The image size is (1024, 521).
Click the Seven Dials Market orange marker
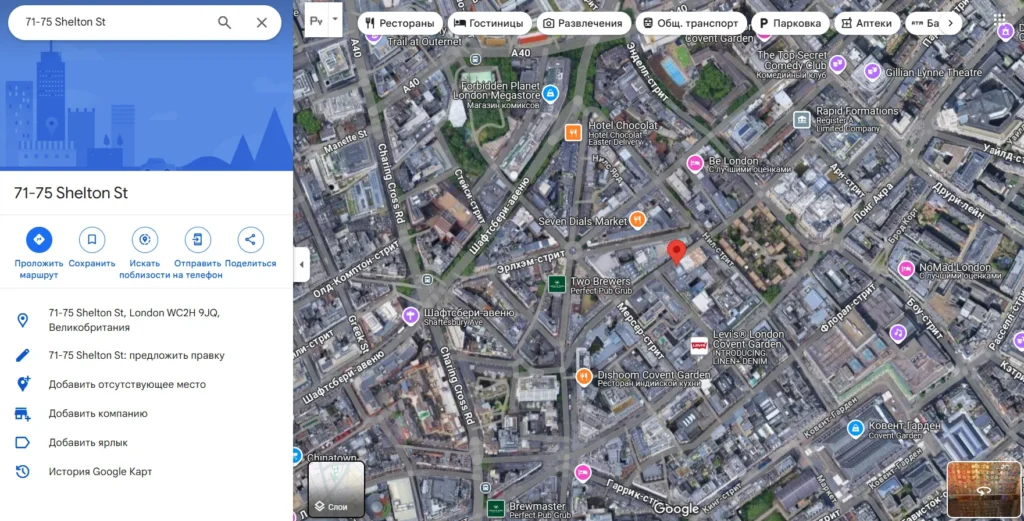click(x=637, y=220)
